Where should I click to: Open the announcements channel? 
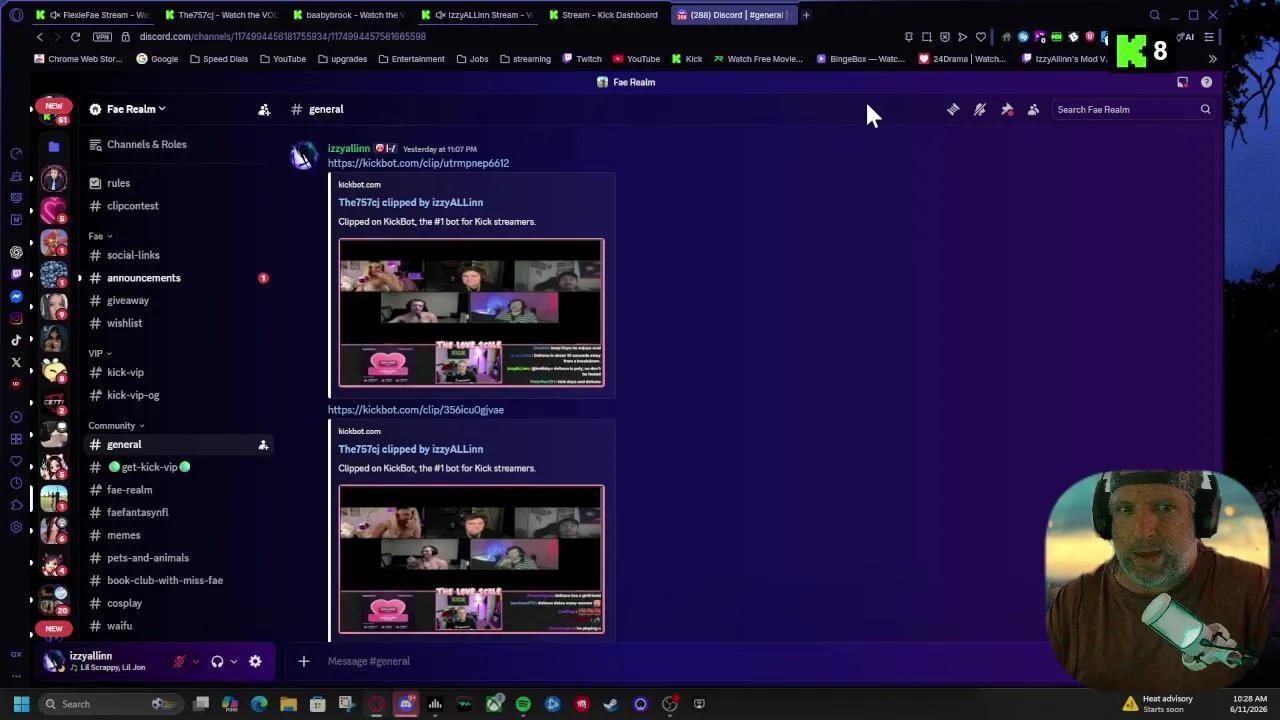point(179,278)
